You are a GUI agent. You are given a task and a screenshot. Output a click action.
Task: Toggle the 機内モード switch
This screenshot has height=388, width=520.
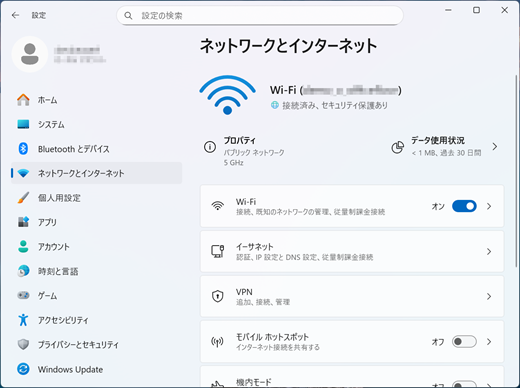pyautogui.click(x=464, y=384)
